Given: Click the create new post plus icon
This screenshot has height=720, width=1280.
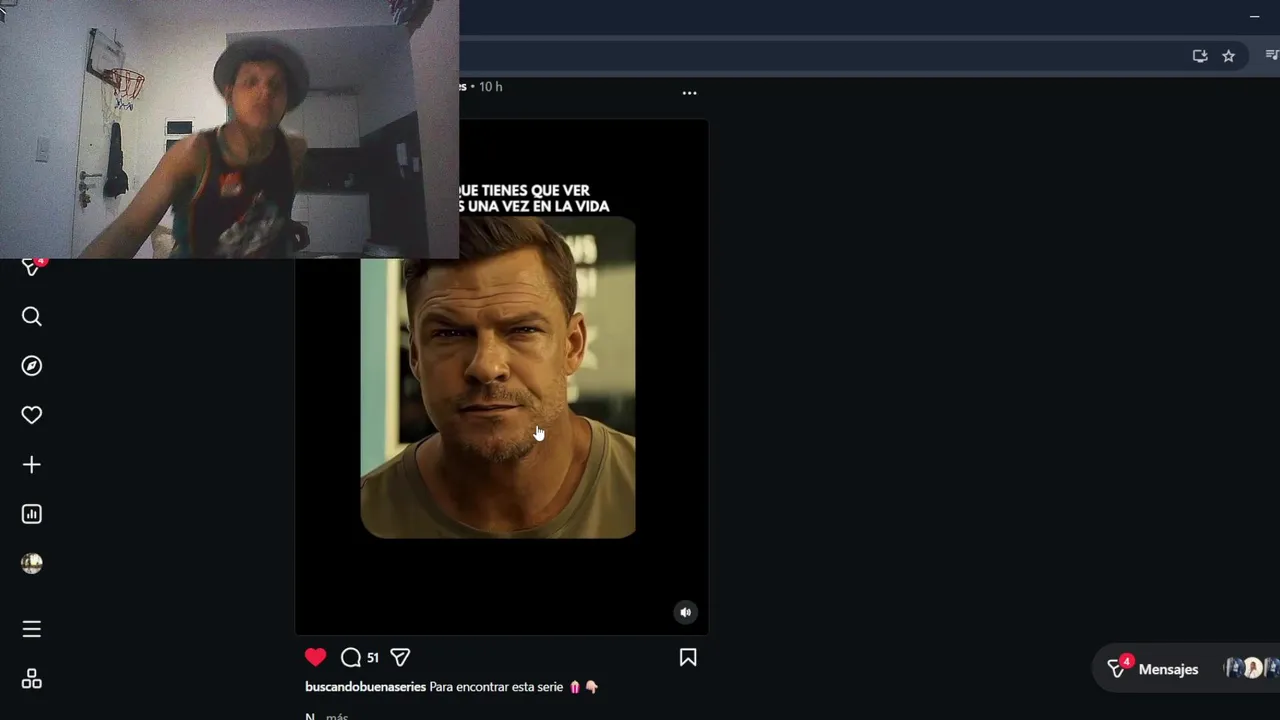Looking at the screenshot, I should pos(32,465).
